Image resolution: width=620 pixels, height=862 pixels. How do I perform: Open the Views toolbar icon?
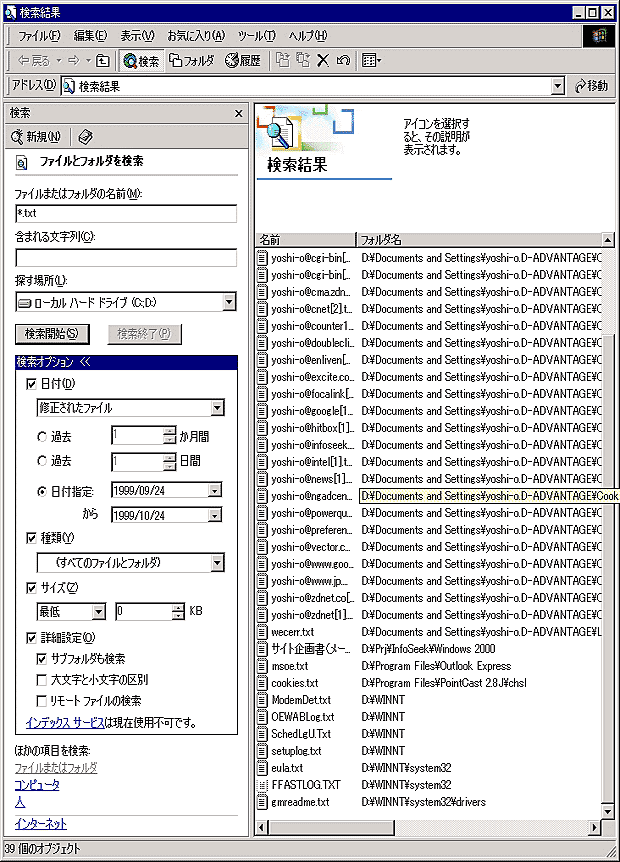[x=372, y=60]
